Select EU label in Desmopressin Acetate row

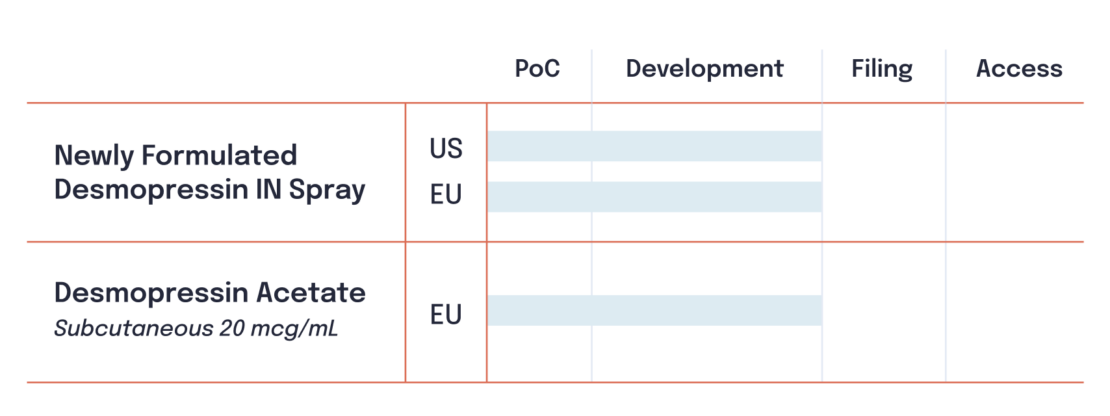[x=445, y=315]
